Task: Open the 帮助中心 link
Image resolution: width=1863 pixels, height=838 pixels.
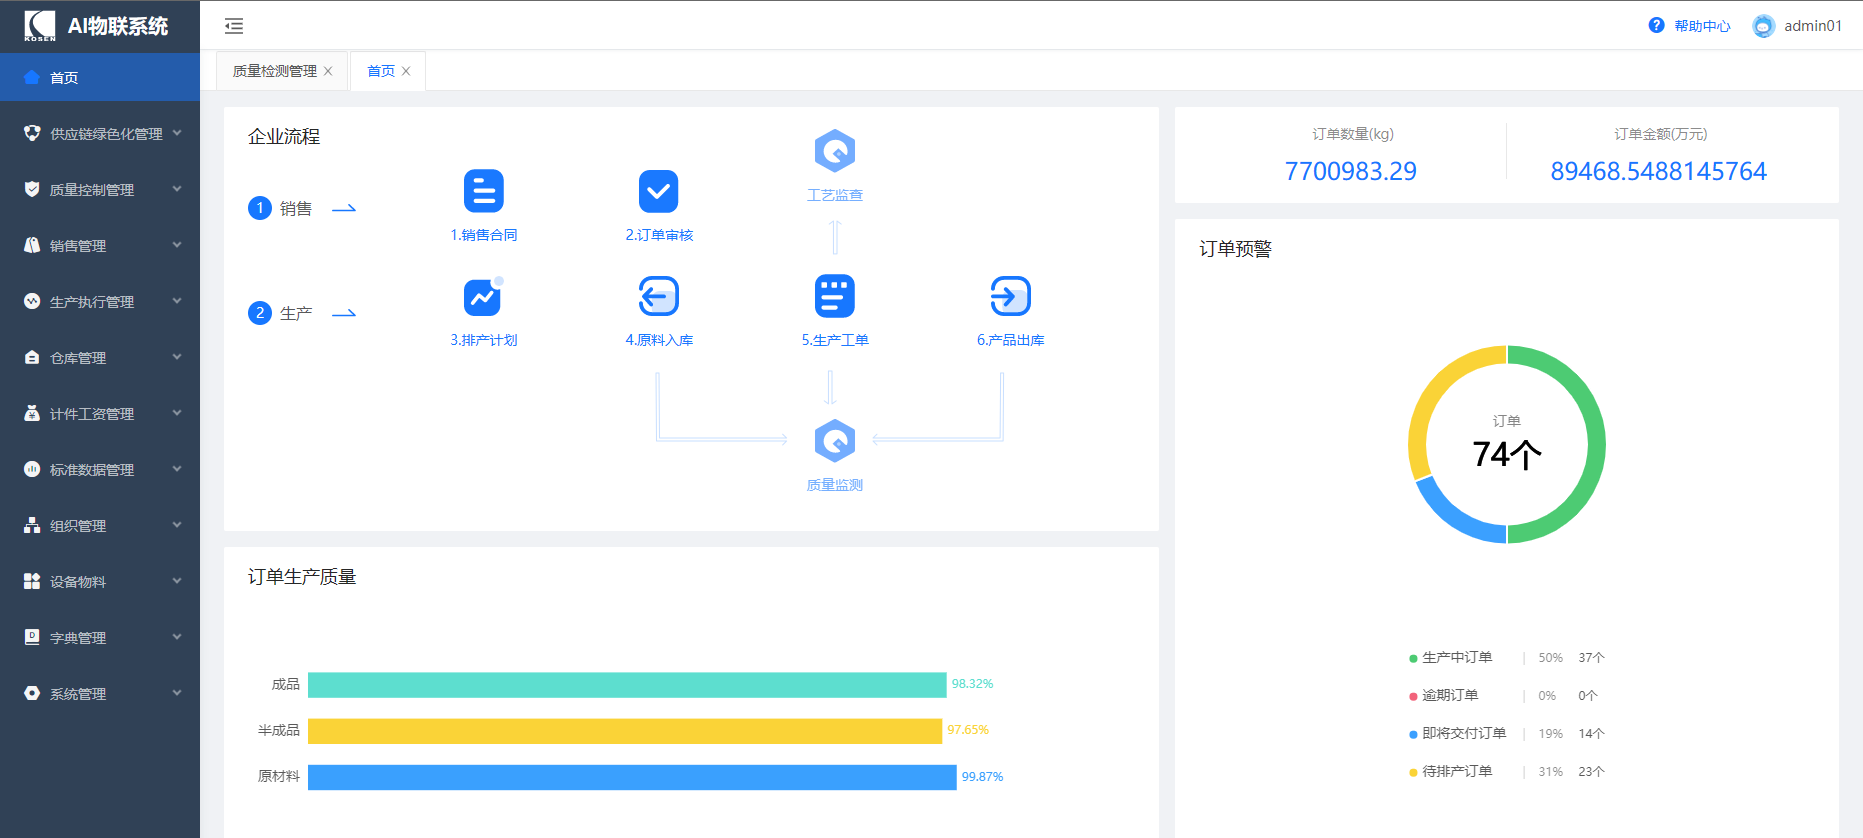Action: click(x=1702, y=26)
